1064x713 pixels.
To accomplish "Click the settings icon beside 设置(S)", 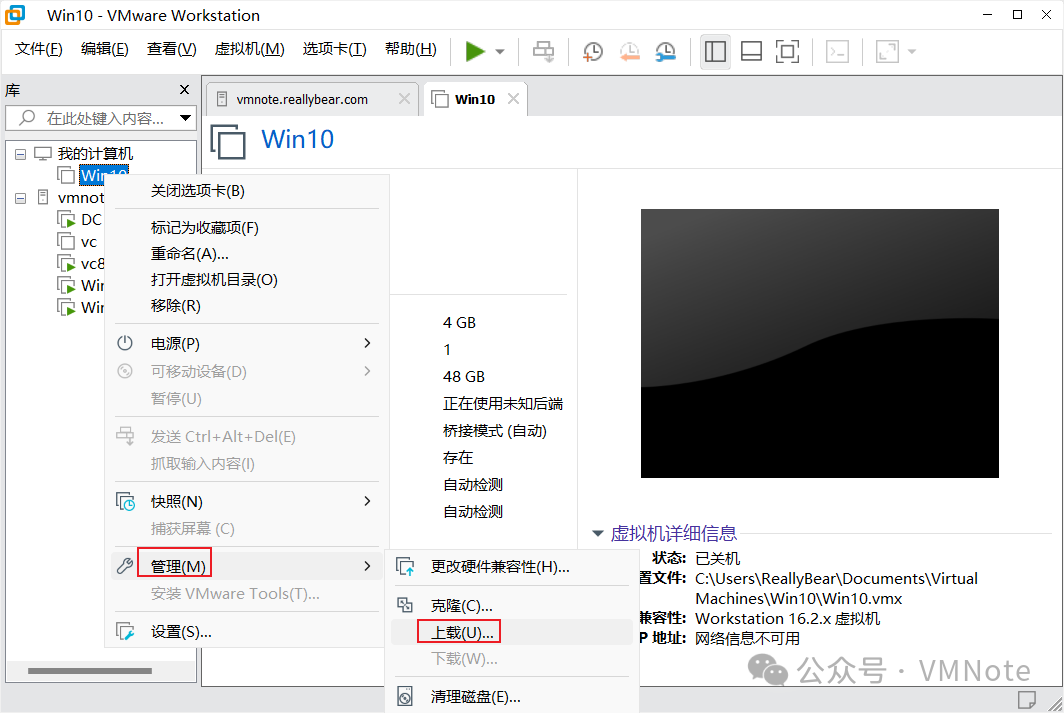I will pyautogui.click(x=125, y=632).
